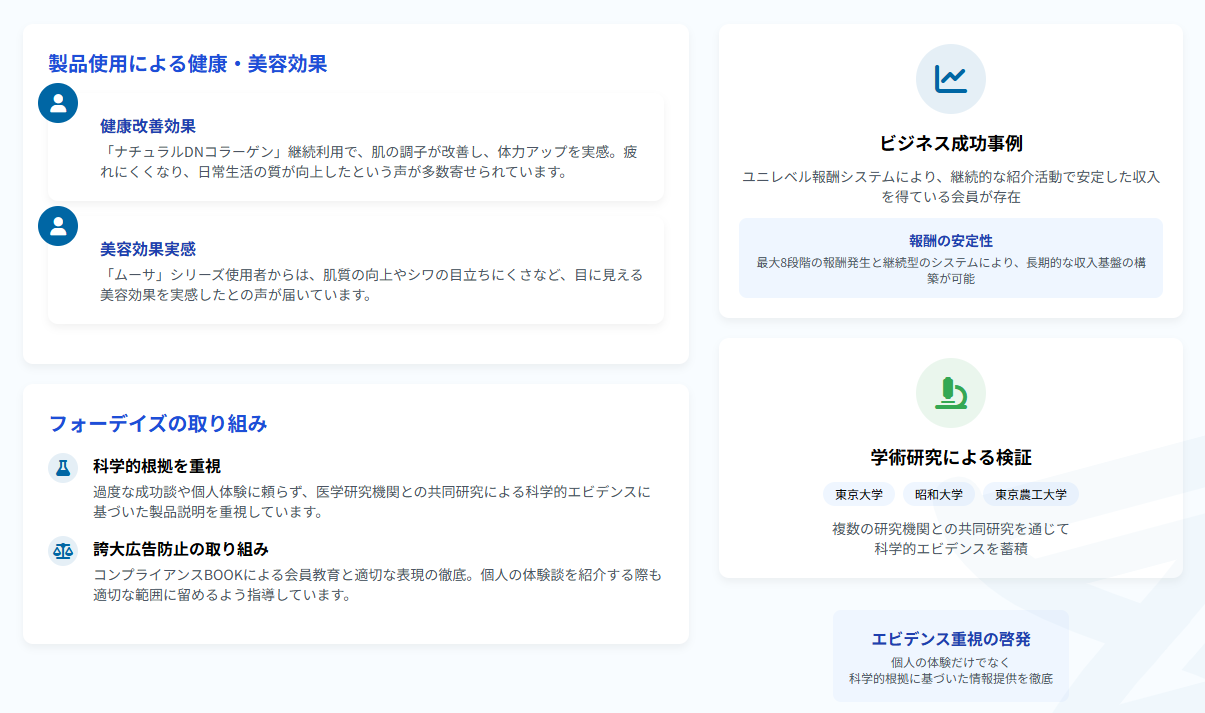
Task: Click the 健康改善効果 title
Action: [148, 126]
